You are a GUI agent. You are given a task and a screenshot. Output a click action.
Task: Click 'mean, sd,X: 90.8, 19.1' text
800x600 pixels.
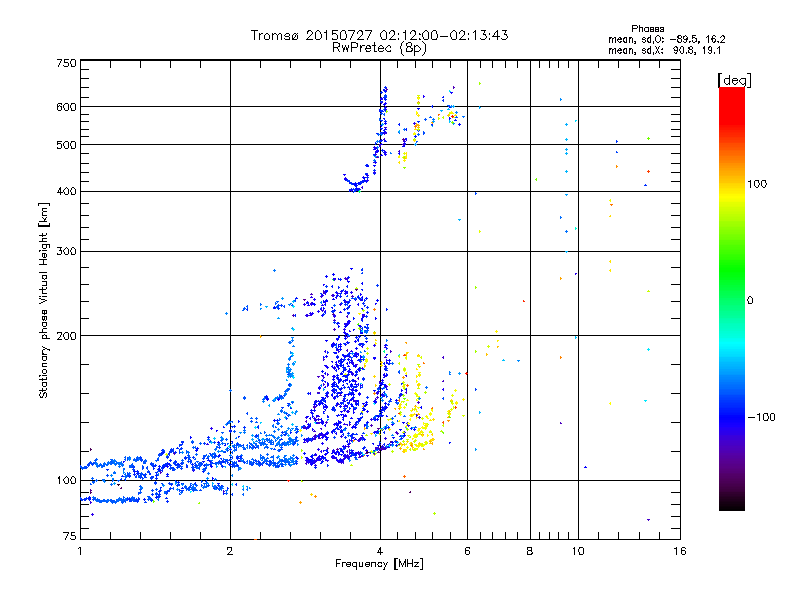[664, 51]
